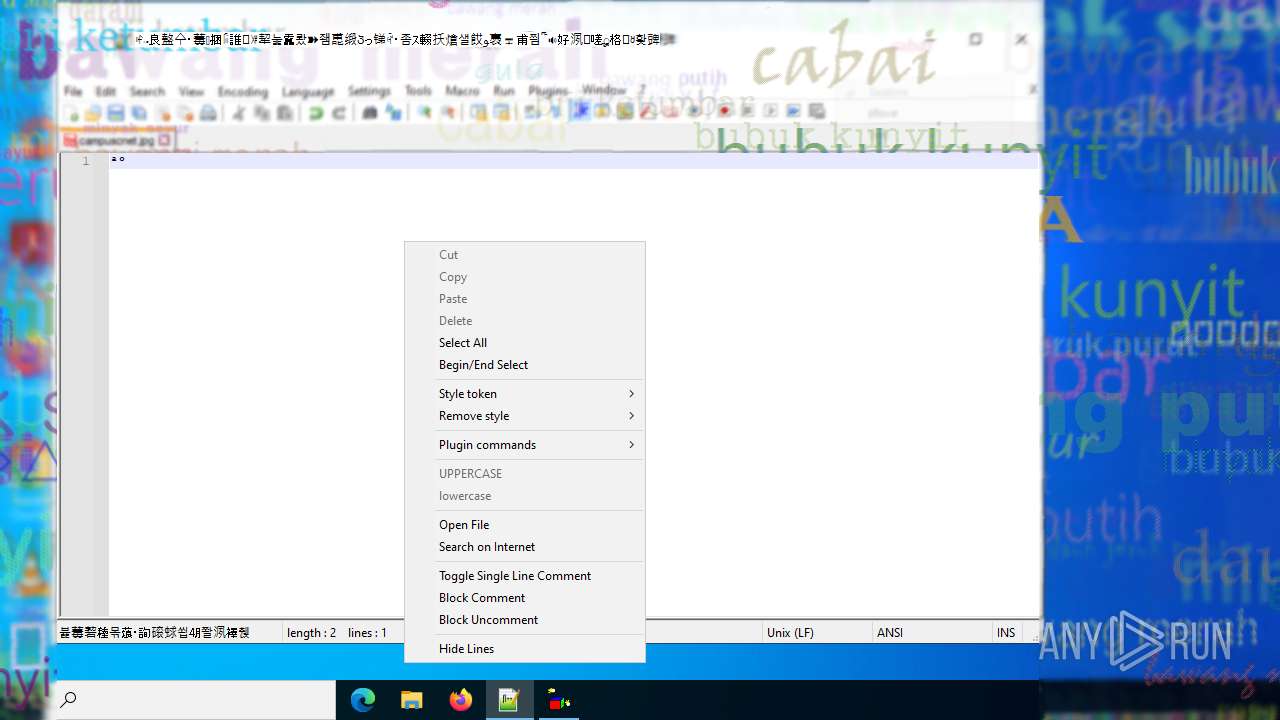Click the Replace toolbar icon
Screen dimensions: 1280x720
point(392,113)
